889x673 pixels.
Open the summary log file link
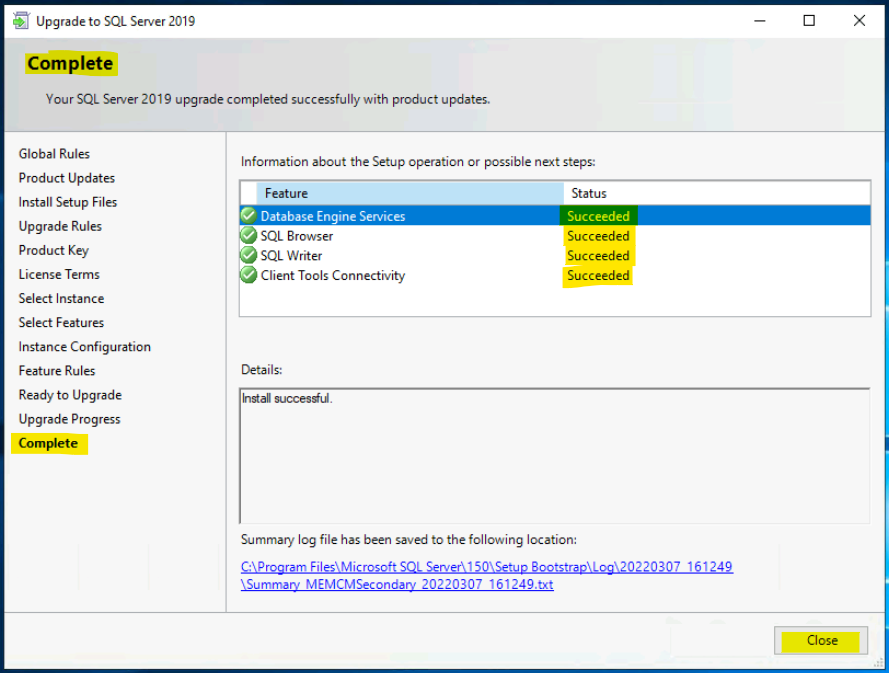486,575
